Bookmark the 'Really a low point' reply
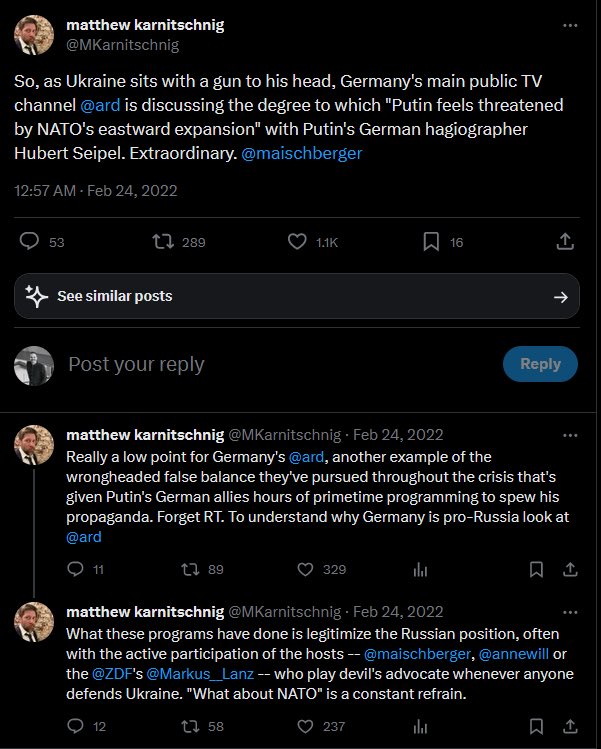Screen dimensions: 601x749 pyautogui.click(x=537, y=569)
